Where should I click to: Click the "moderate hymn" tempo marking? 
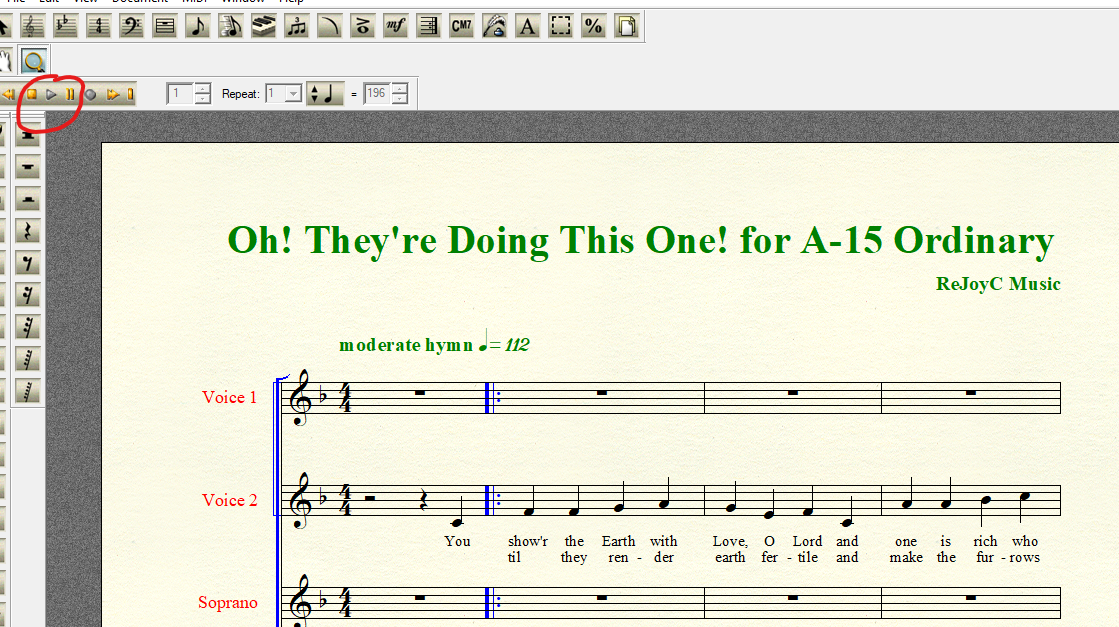[406, 345]
